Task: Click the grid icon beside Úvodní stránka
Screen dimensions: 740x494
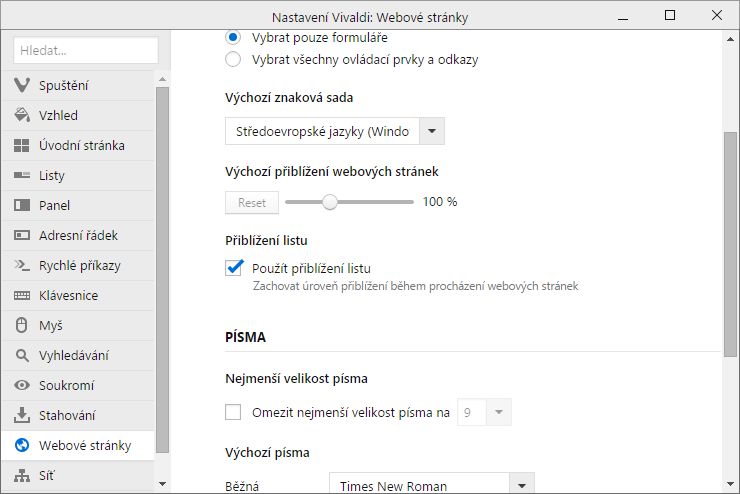Action: point(22,145)
